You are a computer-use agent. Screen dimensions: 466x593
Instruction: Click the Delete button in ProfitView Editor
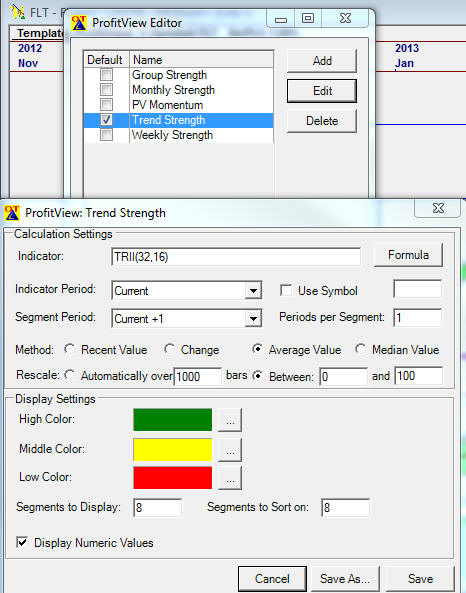[x=322, y=121]
